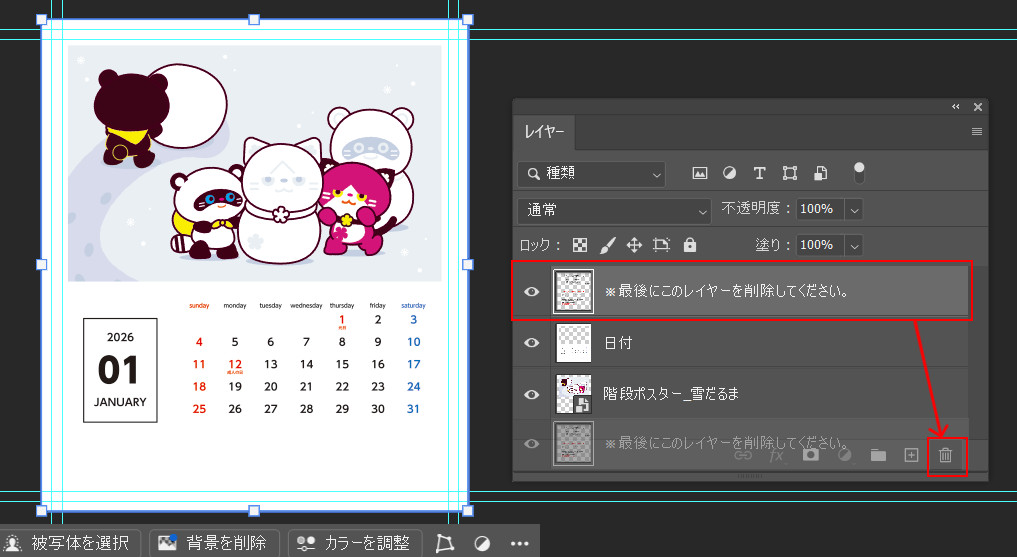Click the create new layer plus icon

(911, 455)
